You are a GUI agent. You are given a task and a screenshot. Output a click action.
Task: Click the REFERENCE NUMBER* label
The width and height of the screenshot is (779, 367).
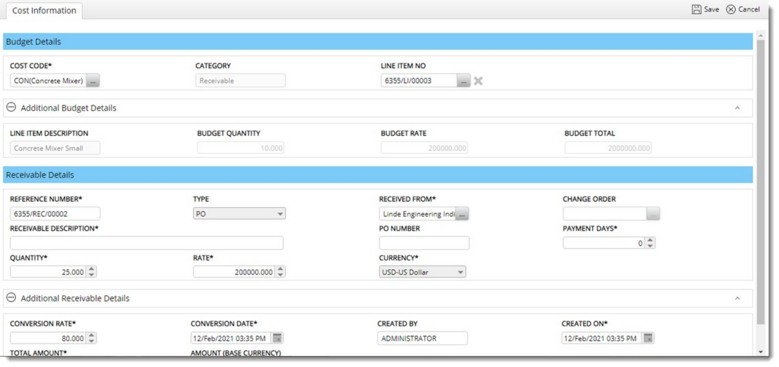pos(46,199)
